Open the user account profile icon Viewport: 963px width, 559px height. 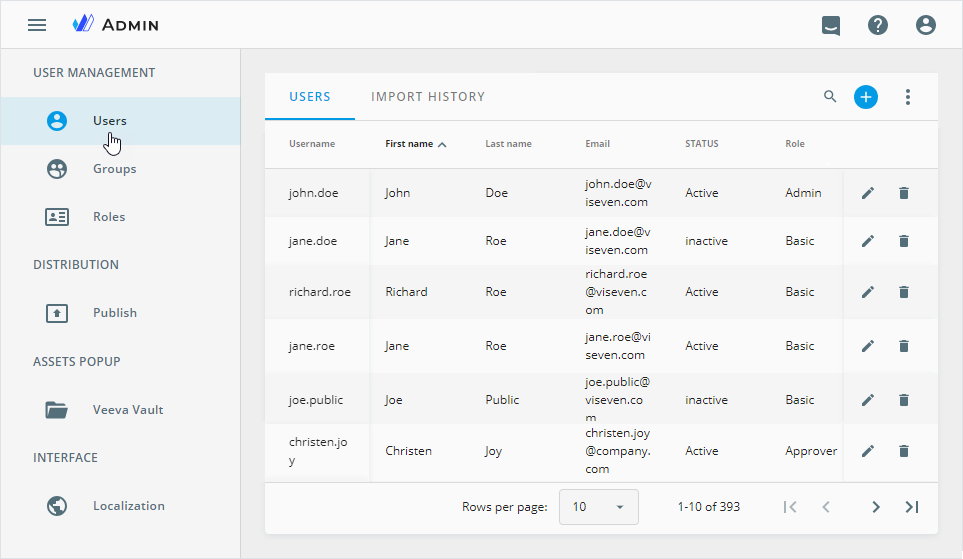click(x=926, y=25)
